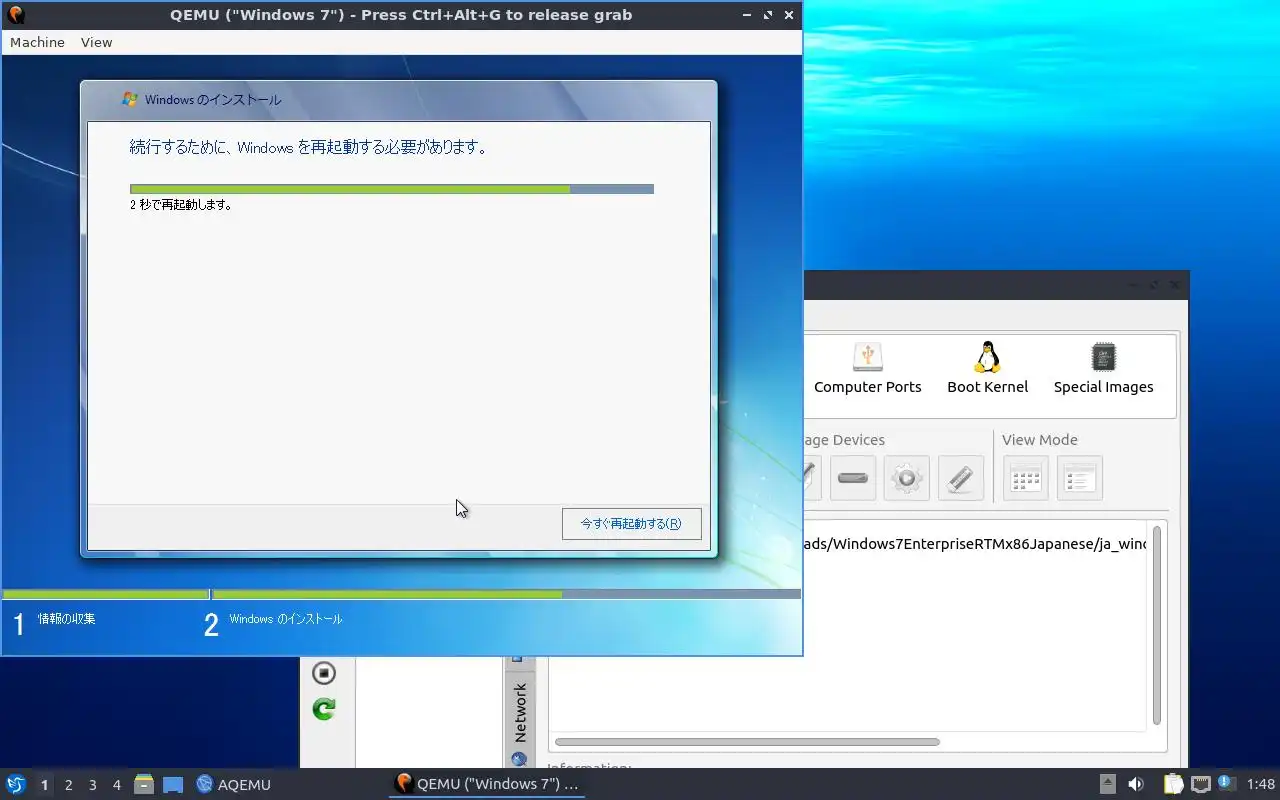Open the Machine menu in QEMU window
The image size is (1280, 800).
click(37, 43)
